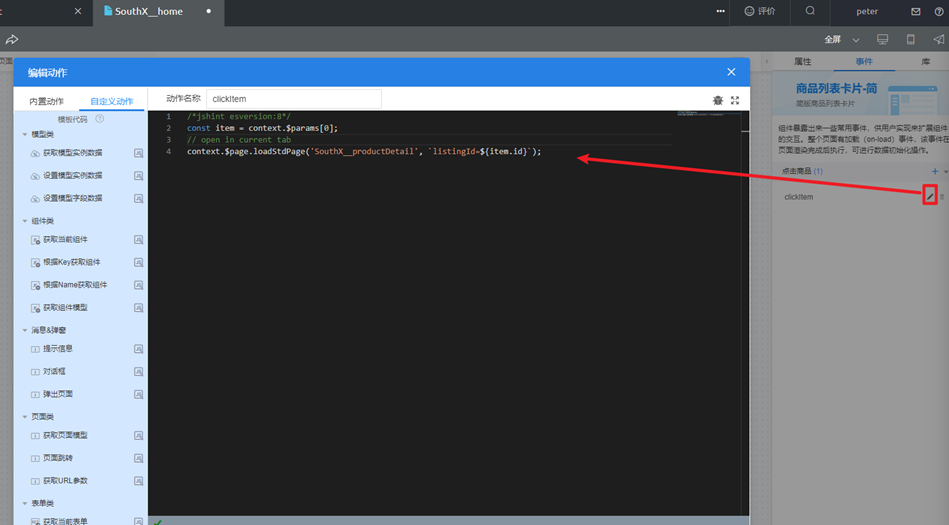Open the mail notifications icon
The width and height of the screenshot is (949, 525).
click(x=916, y=11)
